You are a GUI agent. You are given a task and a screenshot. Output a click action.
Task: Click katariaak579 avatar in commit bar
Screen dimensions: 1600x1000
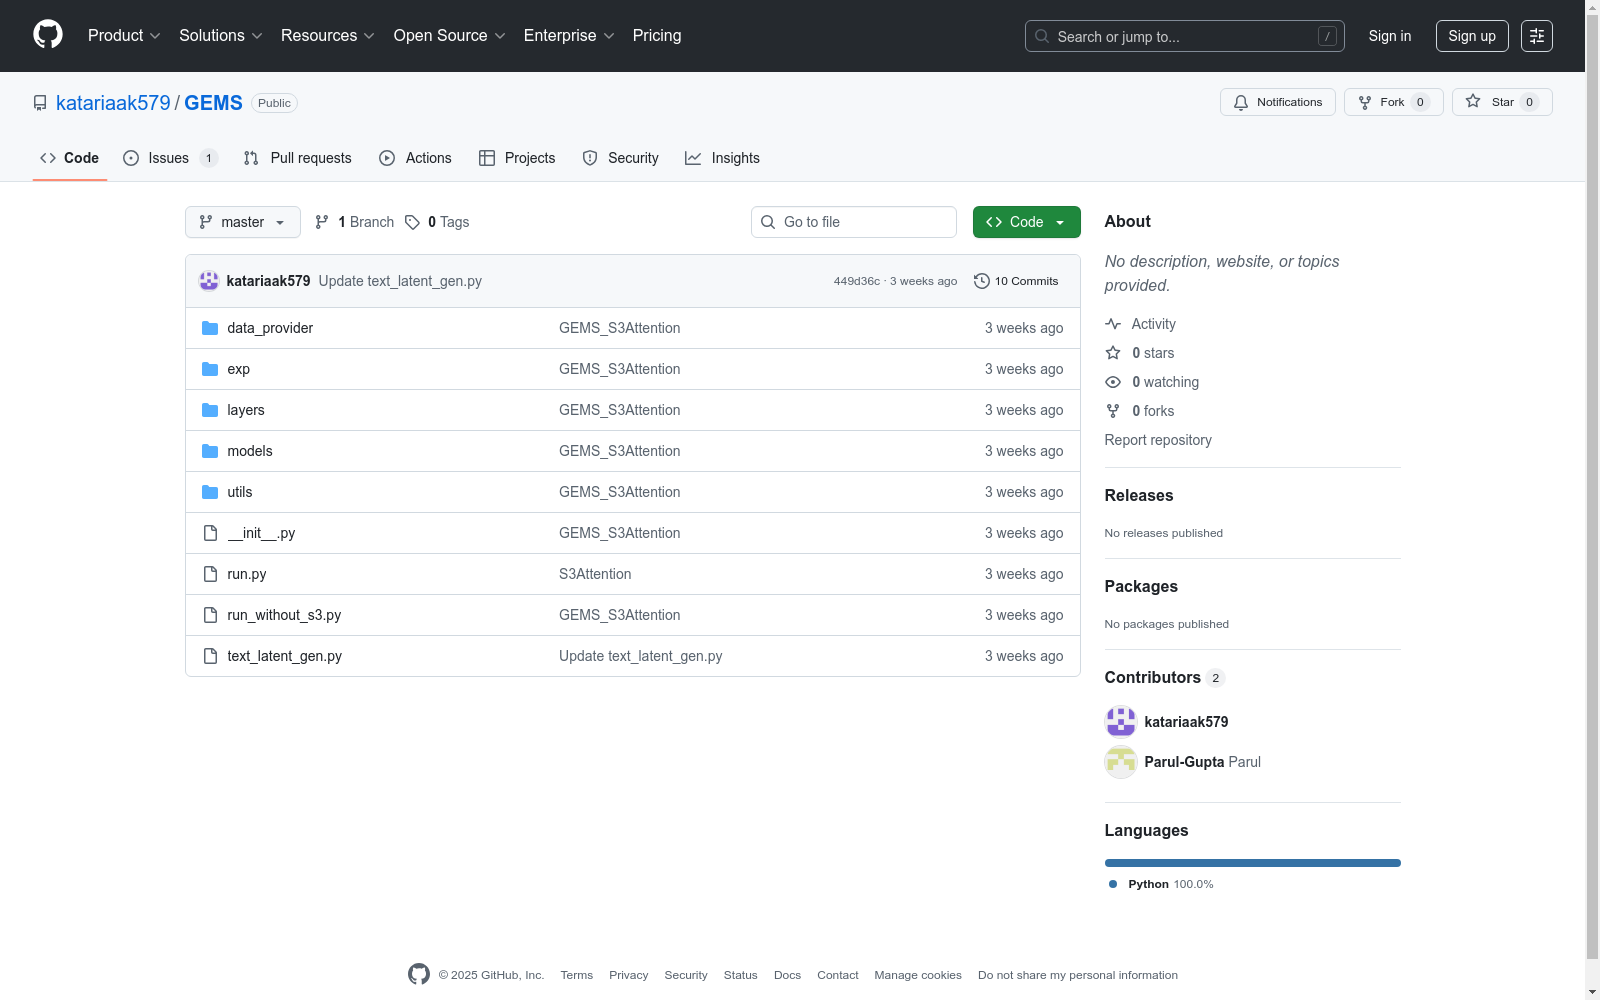[209, 281]
